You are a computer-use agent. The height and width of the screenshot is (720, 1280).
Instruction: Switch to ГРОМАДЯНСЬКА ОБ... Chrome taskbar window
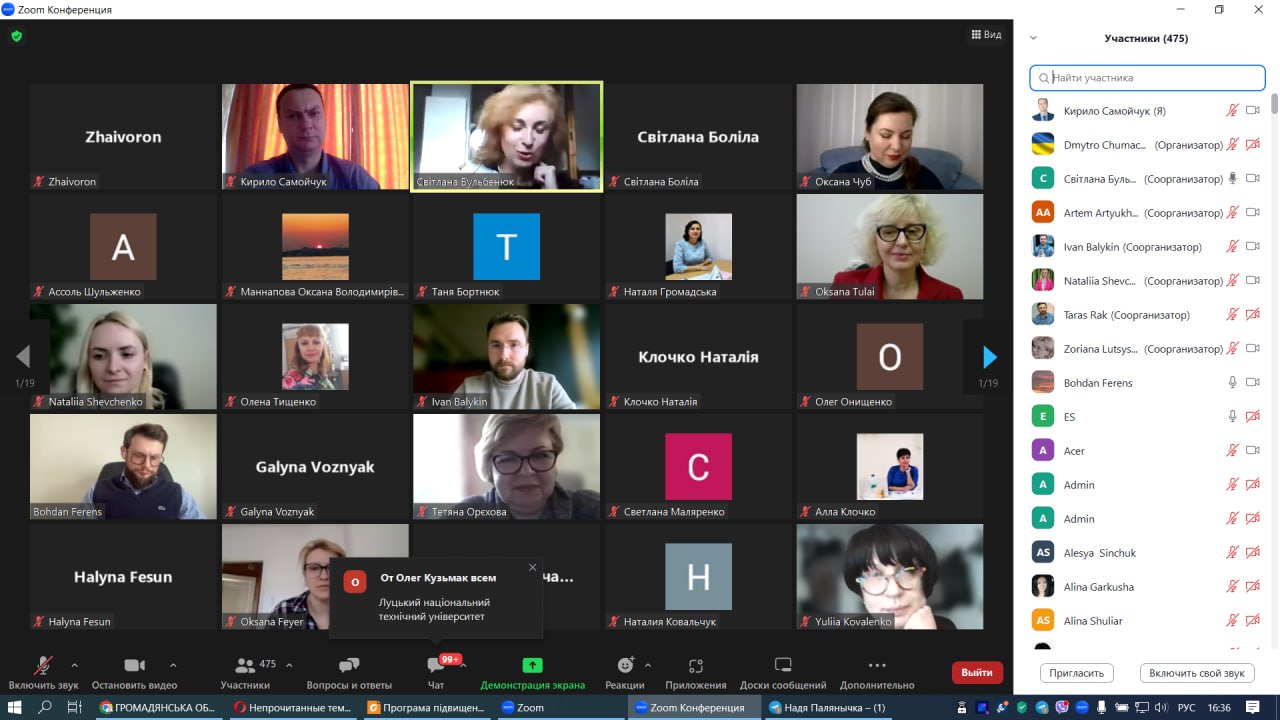click(x=157, y=708)
